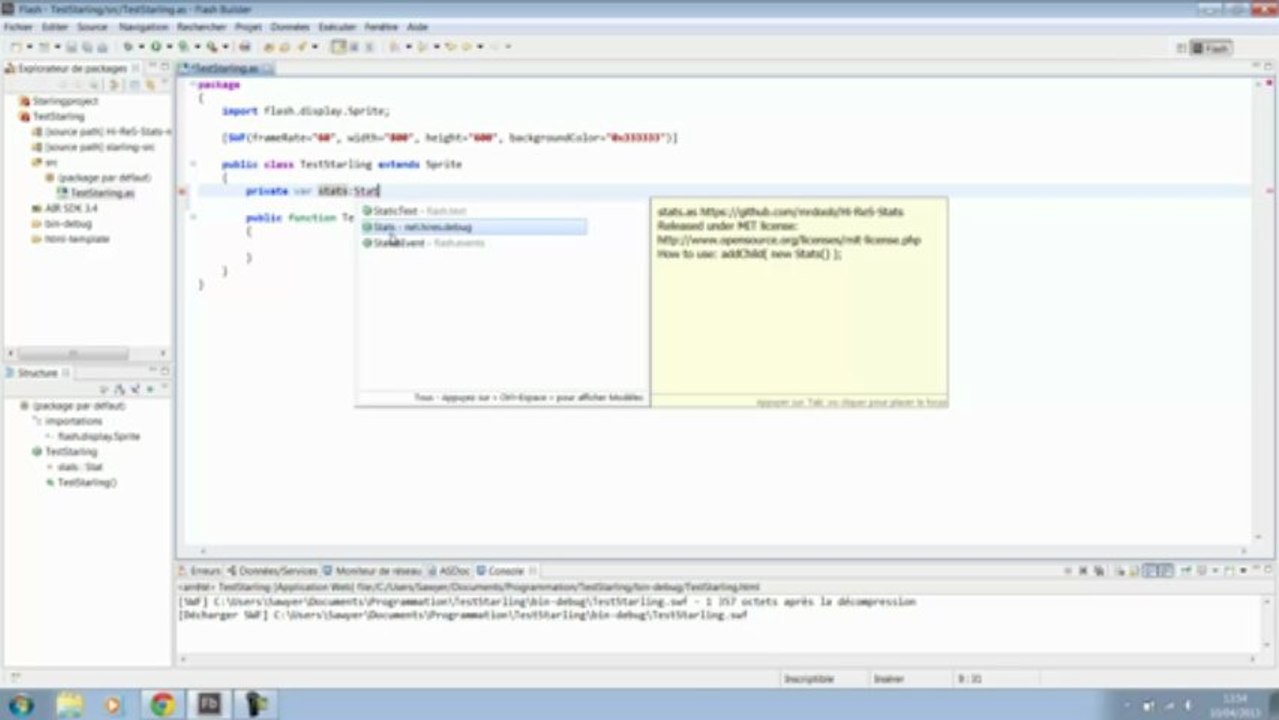Screen dimensions: 1279x720
Task: Click the Flash Builder taskbar icon
Action: 209,704
